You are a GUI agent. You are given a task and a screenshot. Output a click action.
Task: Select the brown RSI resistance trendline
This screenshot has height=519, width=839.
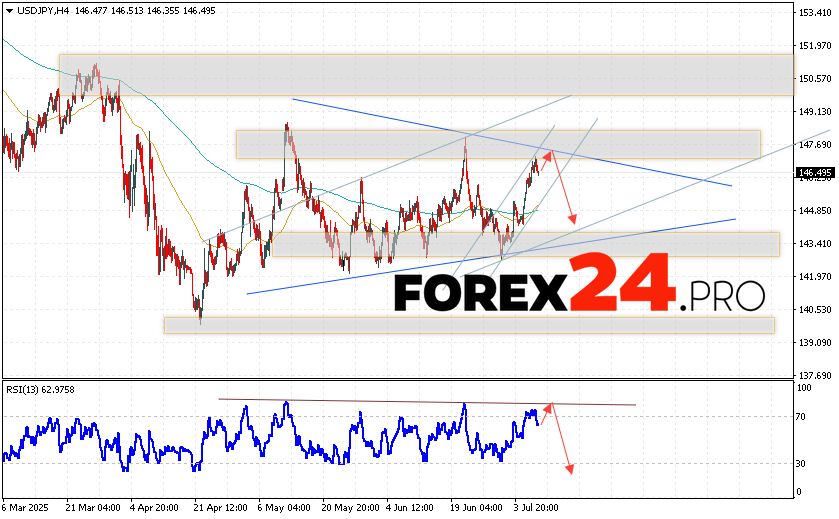point(430,402)
